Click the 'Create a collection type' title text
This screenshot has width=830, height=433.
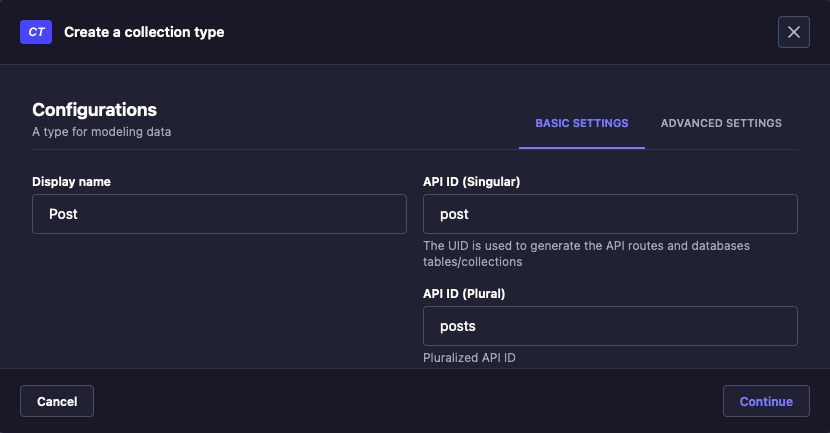point(144,32)
